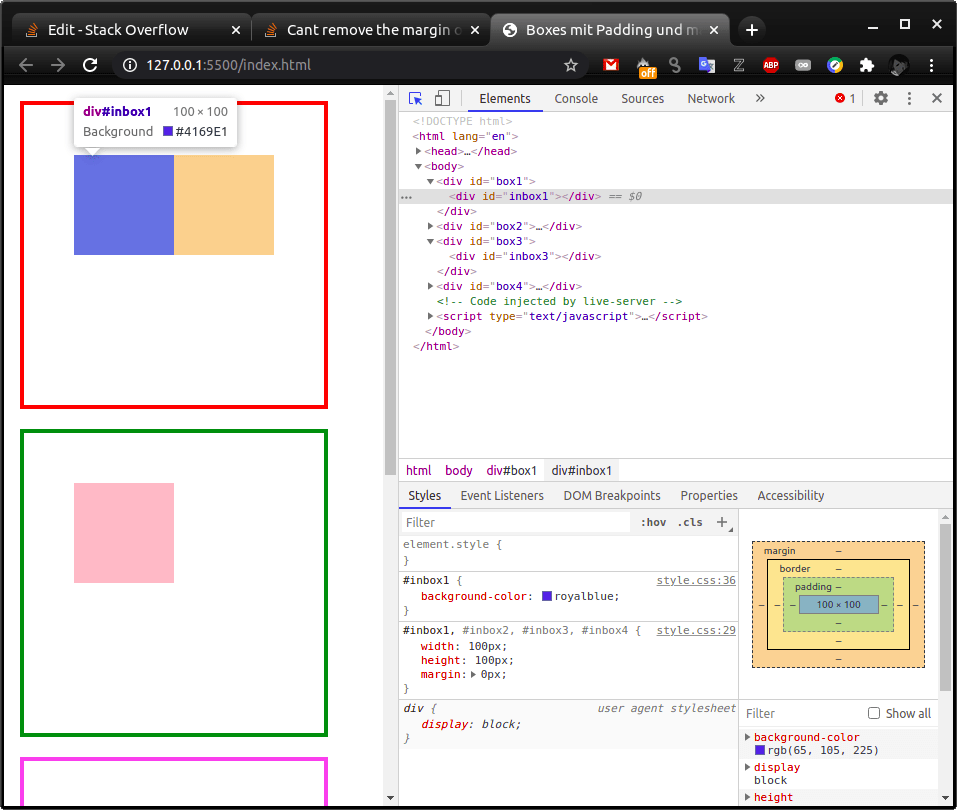Open a new browser tab
Viewport: 957px width, 810px height.
pyautogui.click(x=752, y=30)
